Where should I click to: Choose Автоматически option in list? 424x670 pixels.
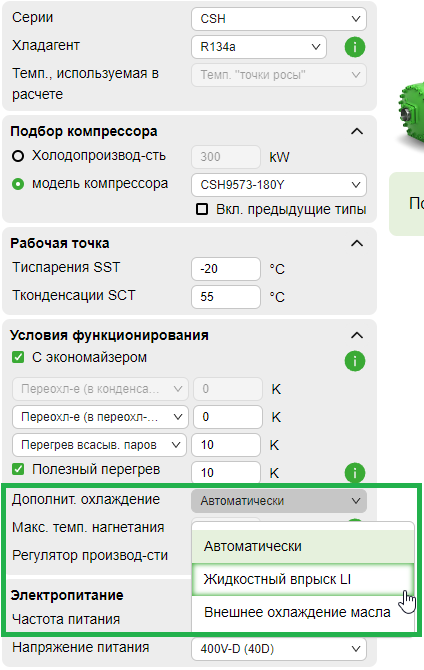(303, 546)
